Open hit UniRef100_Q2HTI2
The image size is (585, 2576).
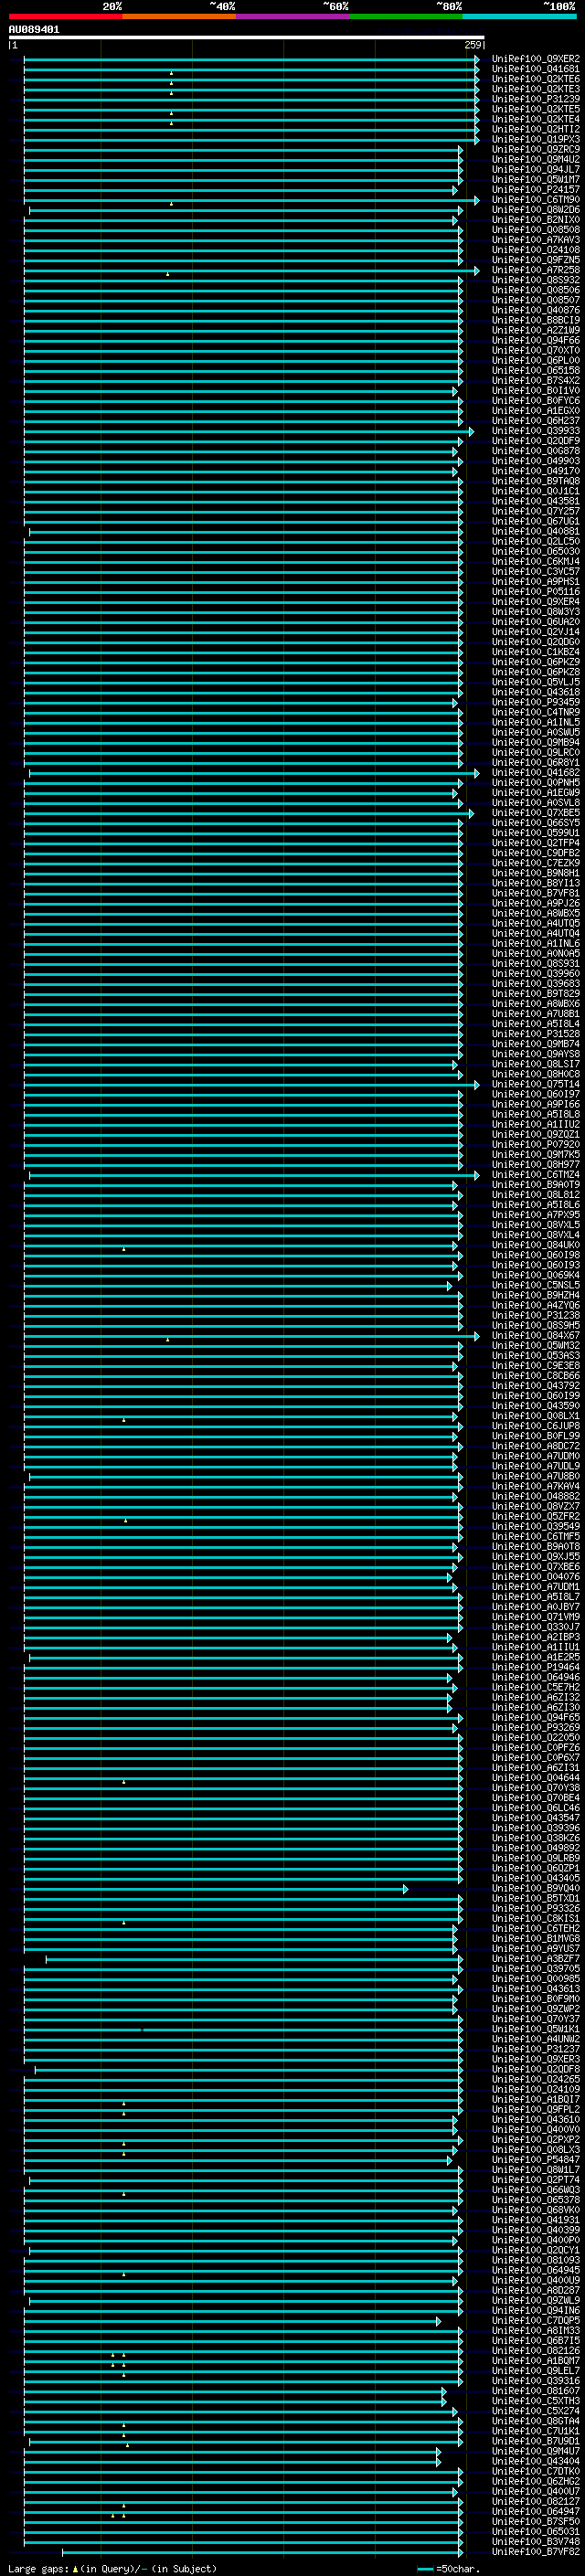click(536, 129)
